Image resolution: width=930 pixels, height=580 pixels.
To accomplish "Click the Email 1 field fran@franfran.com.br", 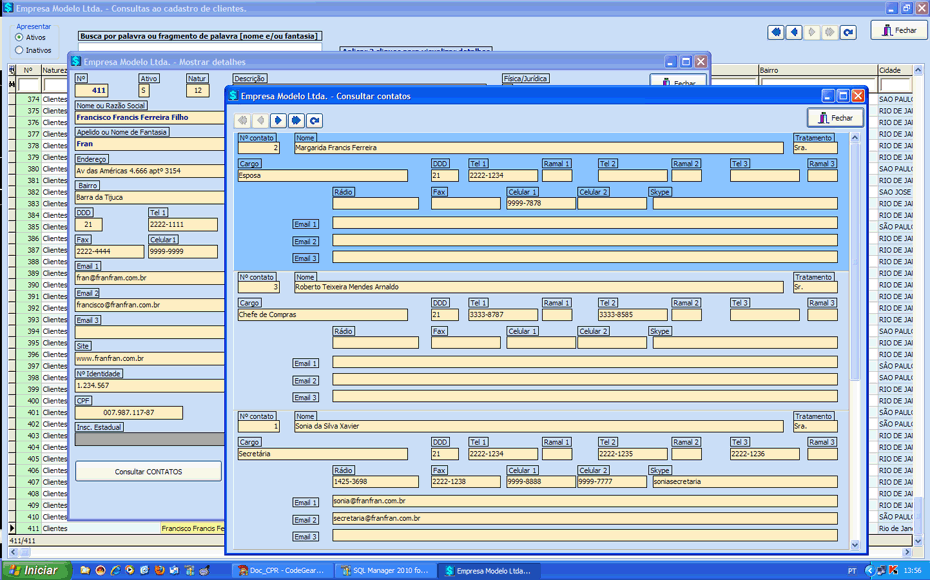I will coord(149,278).
